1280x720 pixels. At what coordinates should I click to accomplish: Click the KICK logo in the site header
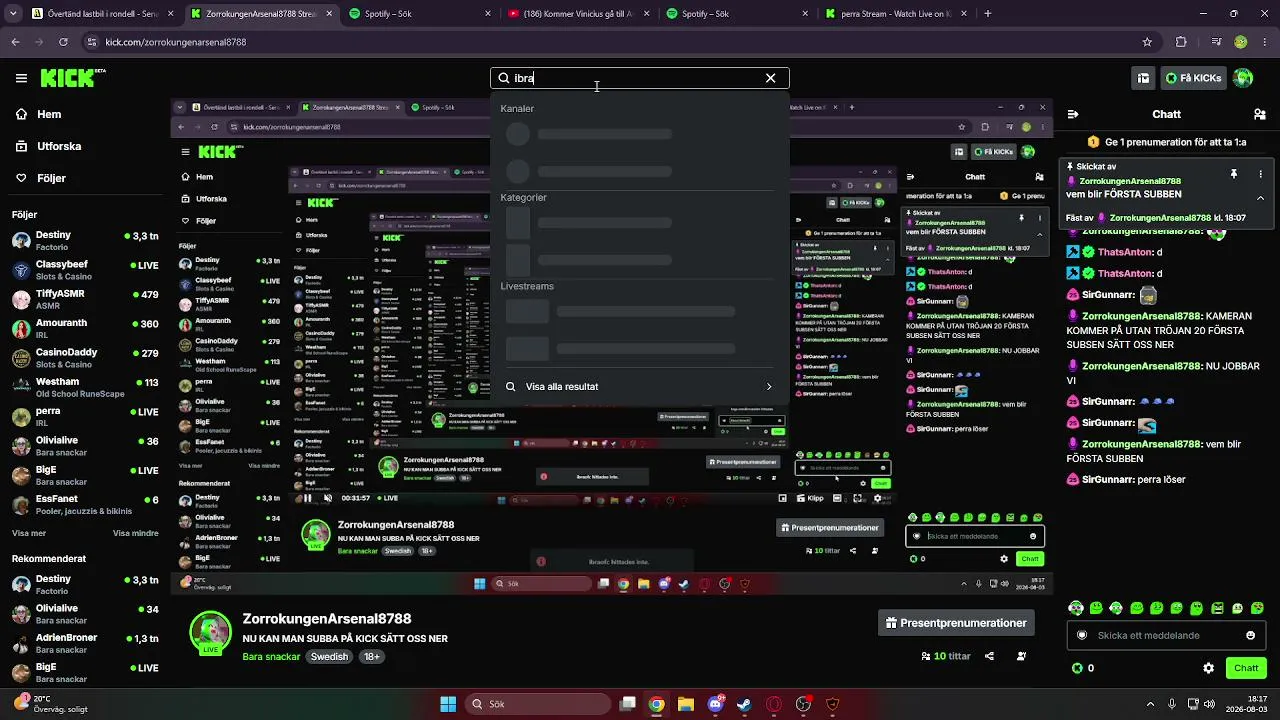pyautogui.click(x=73, y=78)
